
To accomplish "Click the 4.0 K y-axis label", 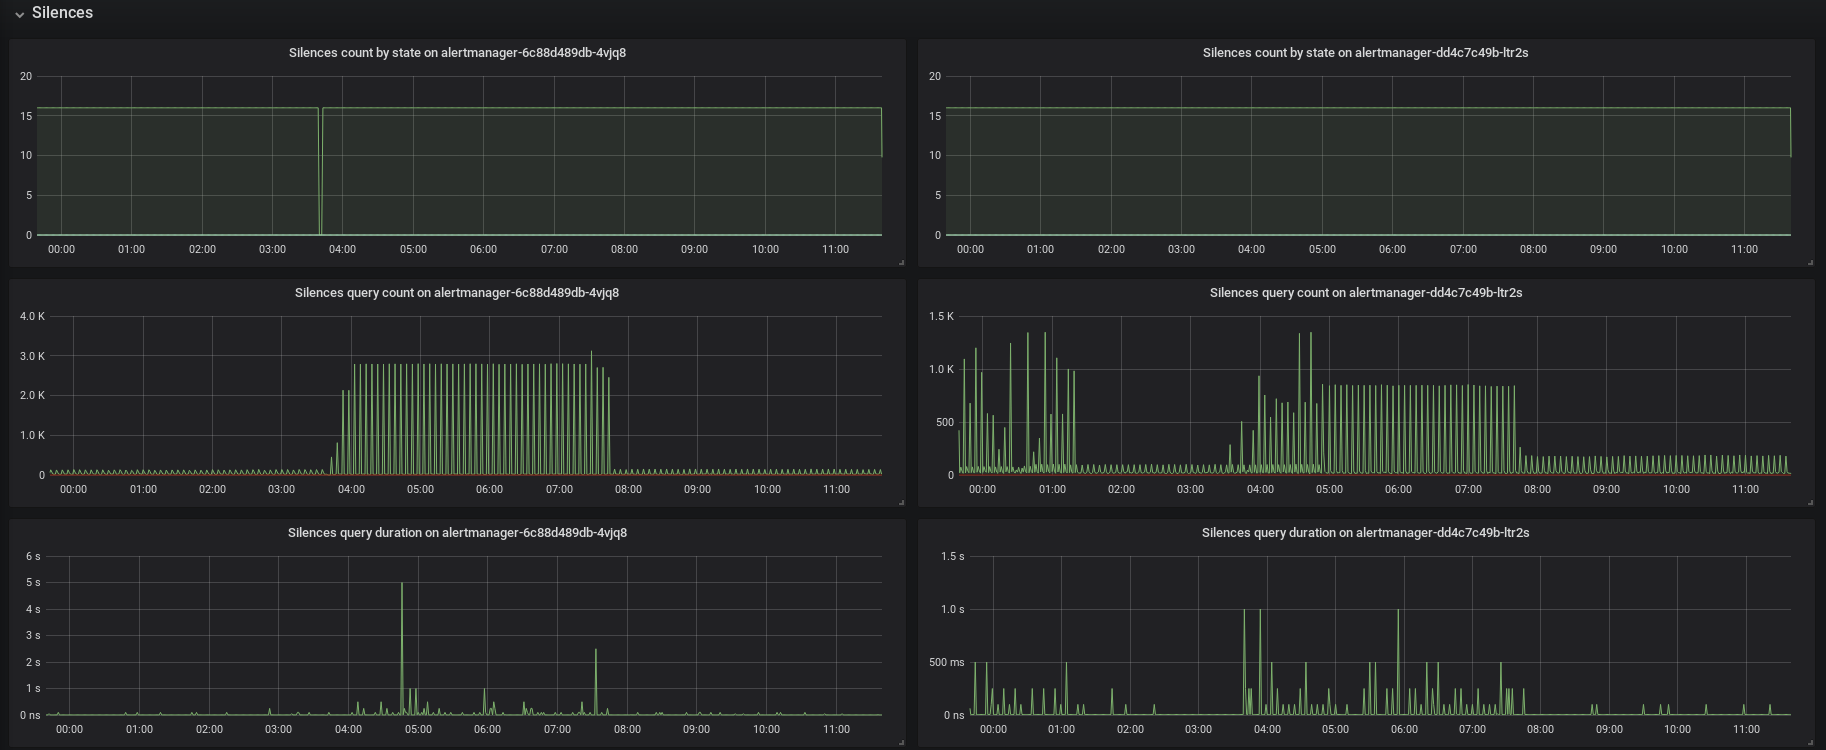I will tap(32, 316).
